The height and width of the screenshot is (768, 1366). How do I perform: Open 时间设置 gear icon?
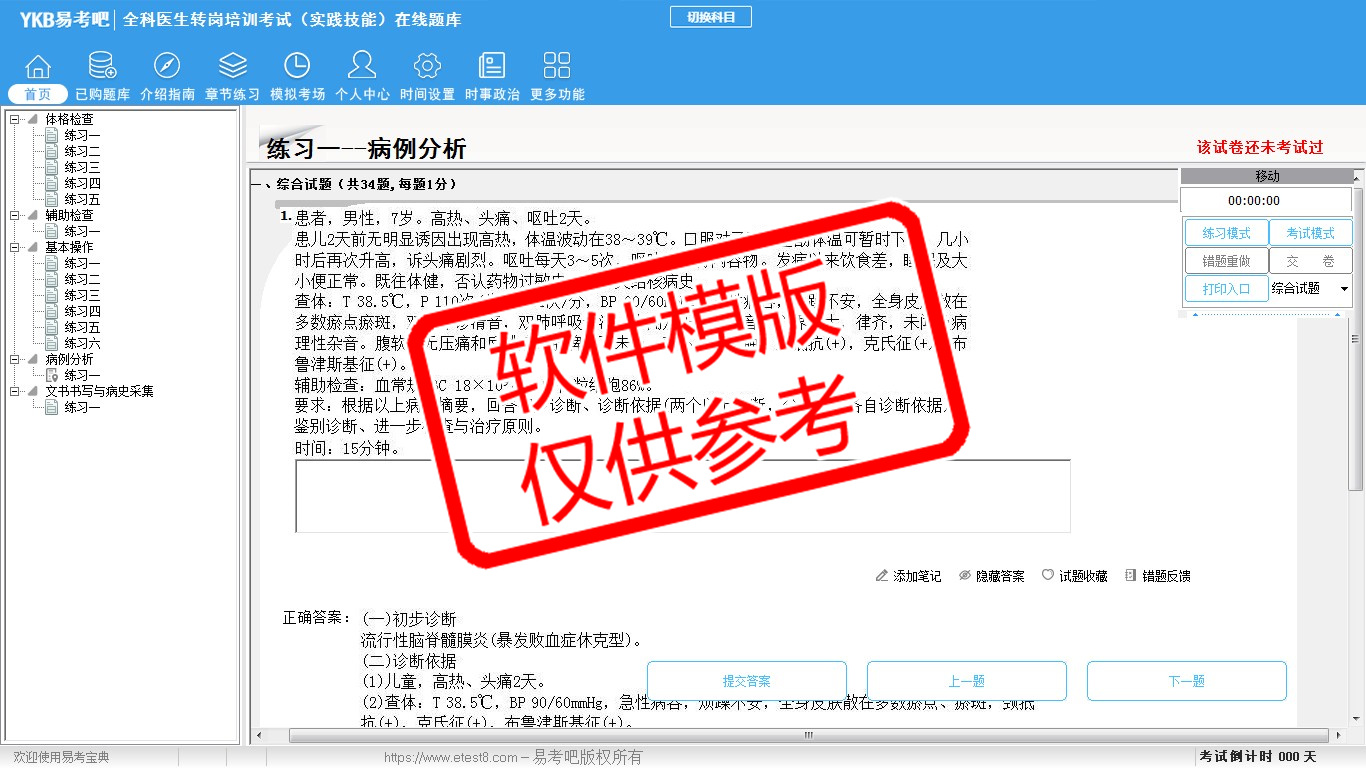click(427, 67)
